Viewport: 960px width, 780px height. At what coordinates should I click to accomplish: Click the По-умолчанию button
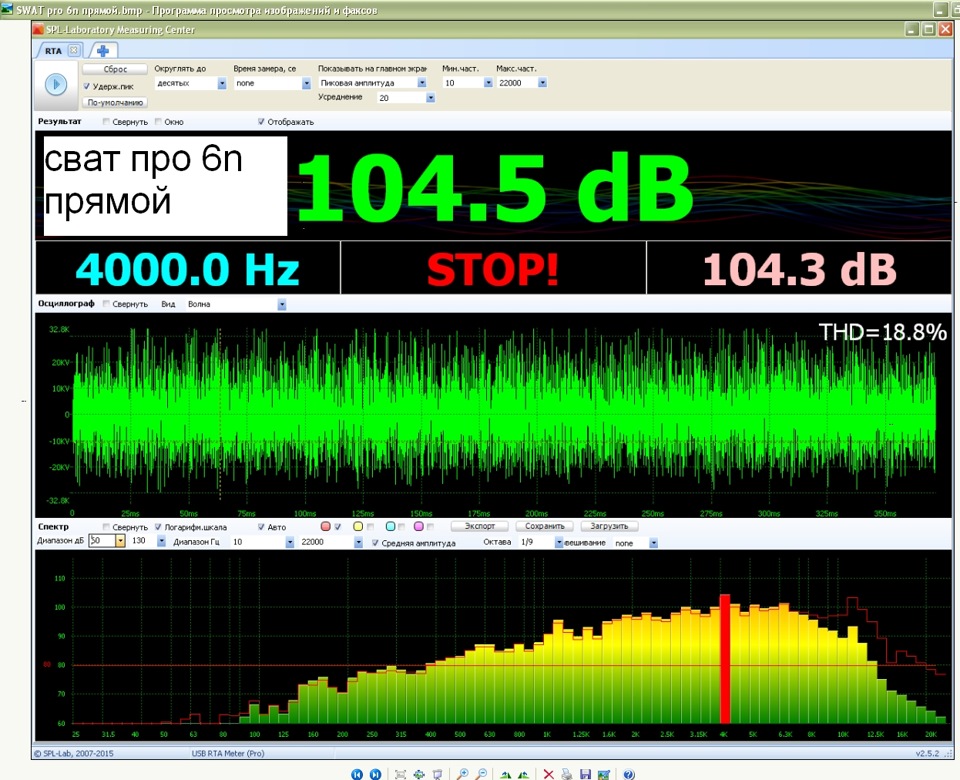tap(115, 102)
